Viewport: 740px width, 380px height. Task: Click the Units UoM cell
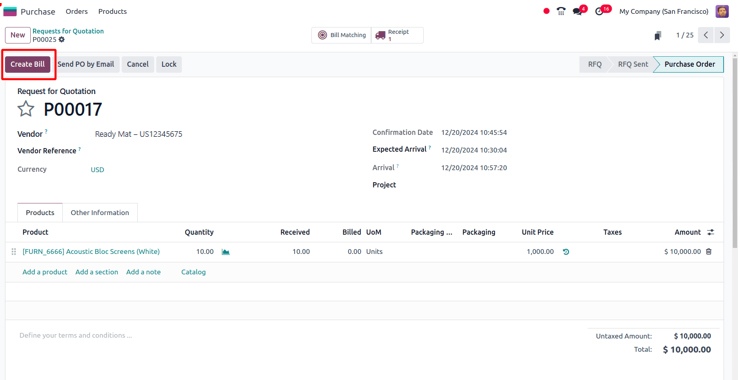(374, 252)
